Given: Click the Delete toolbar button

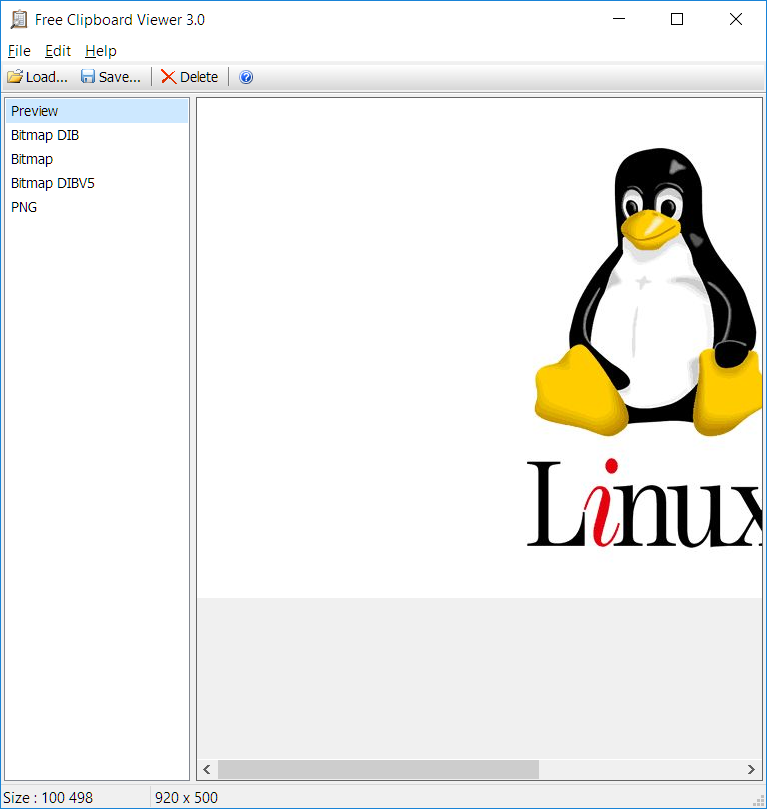Looking at the screenshot, I should [x=189, y=77].
